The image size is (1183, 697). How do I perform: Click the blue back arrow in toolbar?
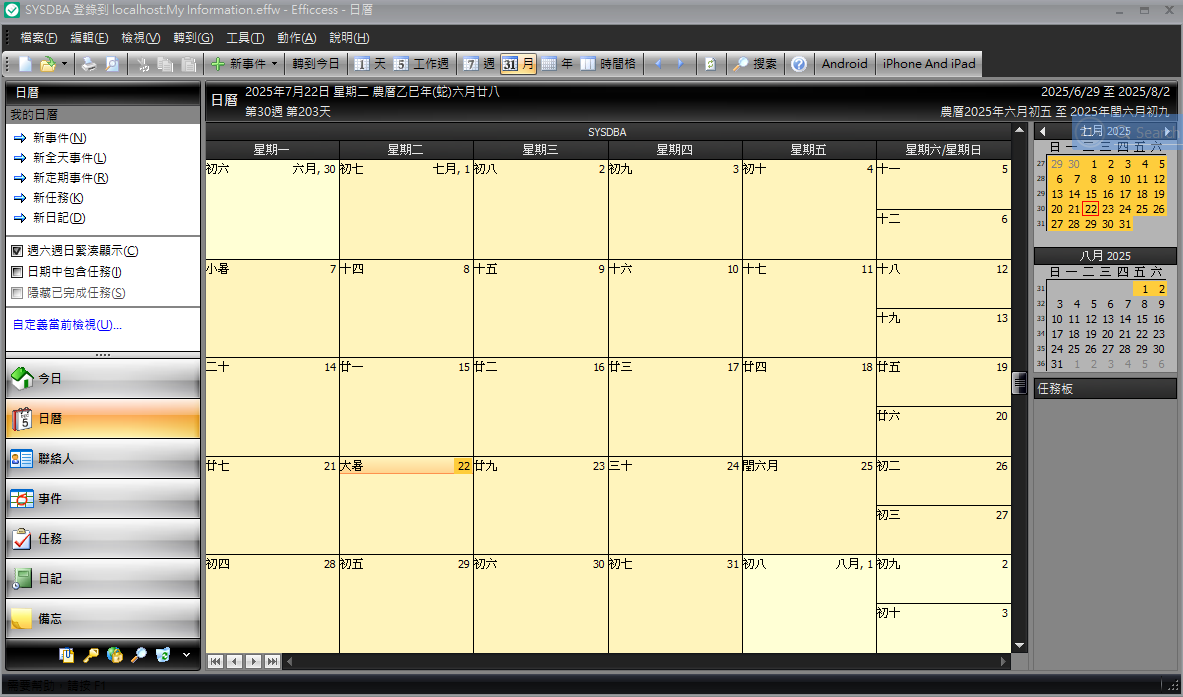click(659, 64)
